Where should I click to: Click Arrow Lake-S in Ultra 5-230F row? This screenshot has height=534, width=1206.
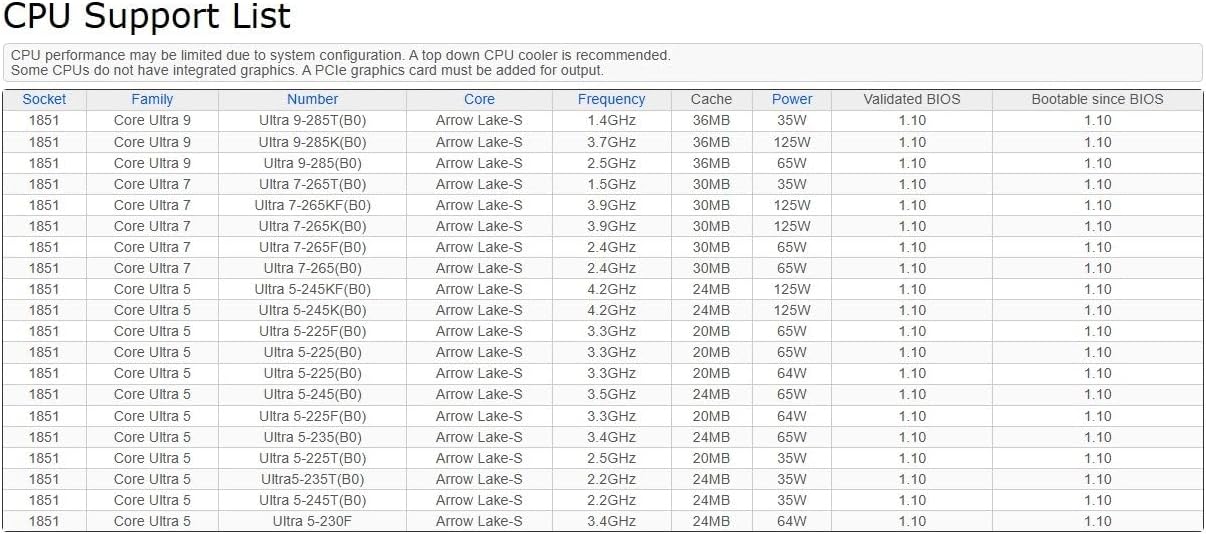(479, 521)
